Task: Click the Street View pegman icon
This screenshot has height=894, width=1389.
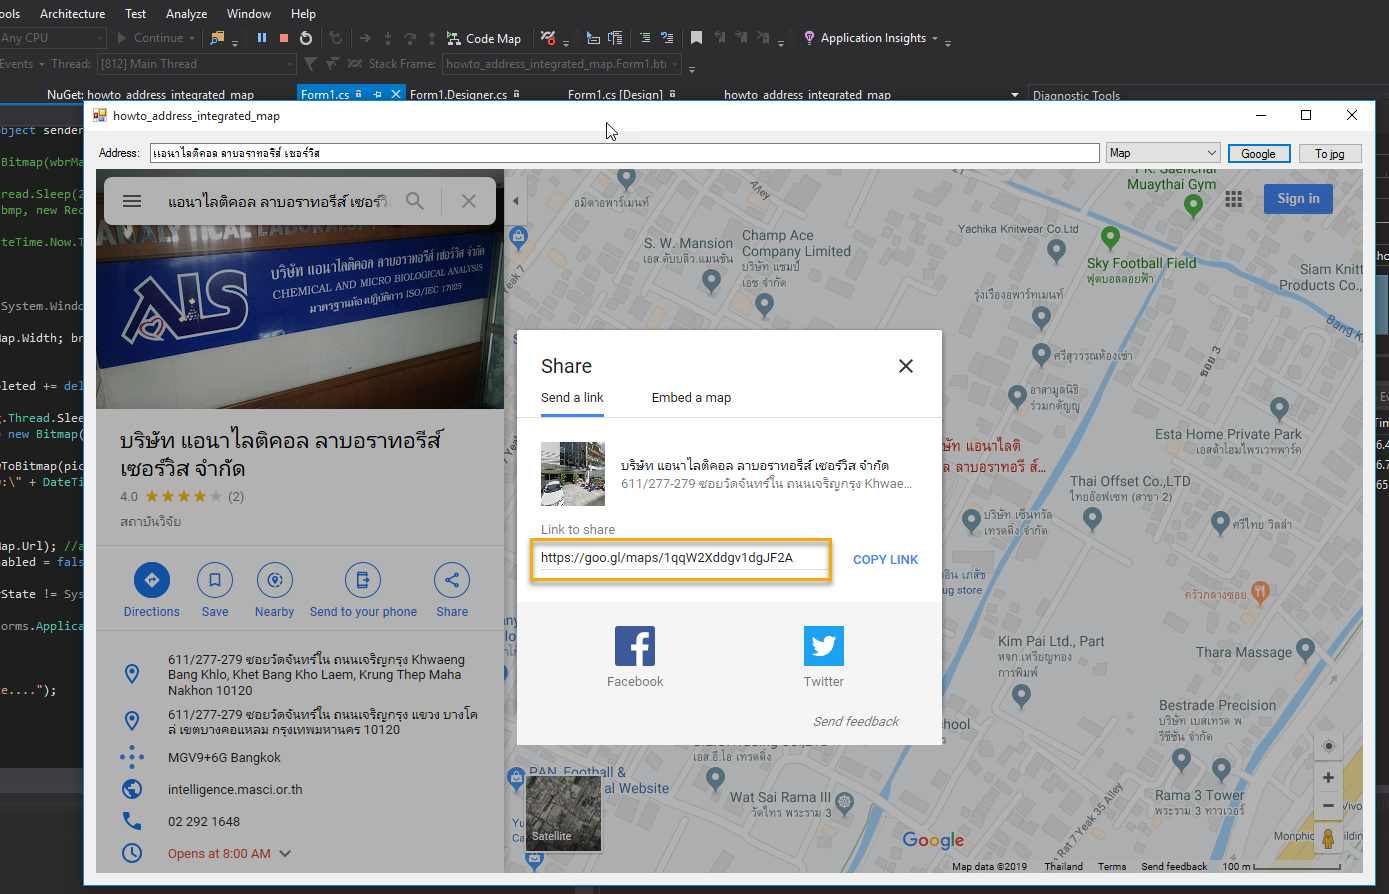Action: (x=1328, y=838)
